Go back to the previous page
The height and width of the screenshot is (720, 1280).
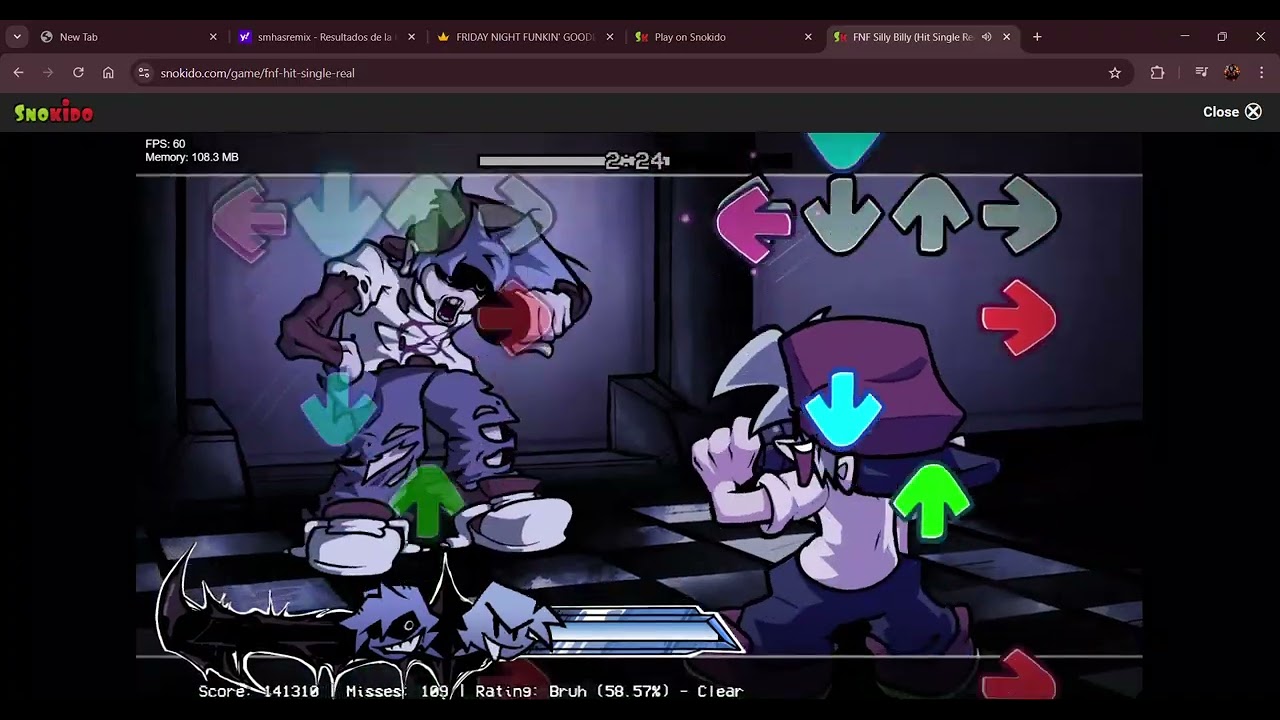(18, 73)
